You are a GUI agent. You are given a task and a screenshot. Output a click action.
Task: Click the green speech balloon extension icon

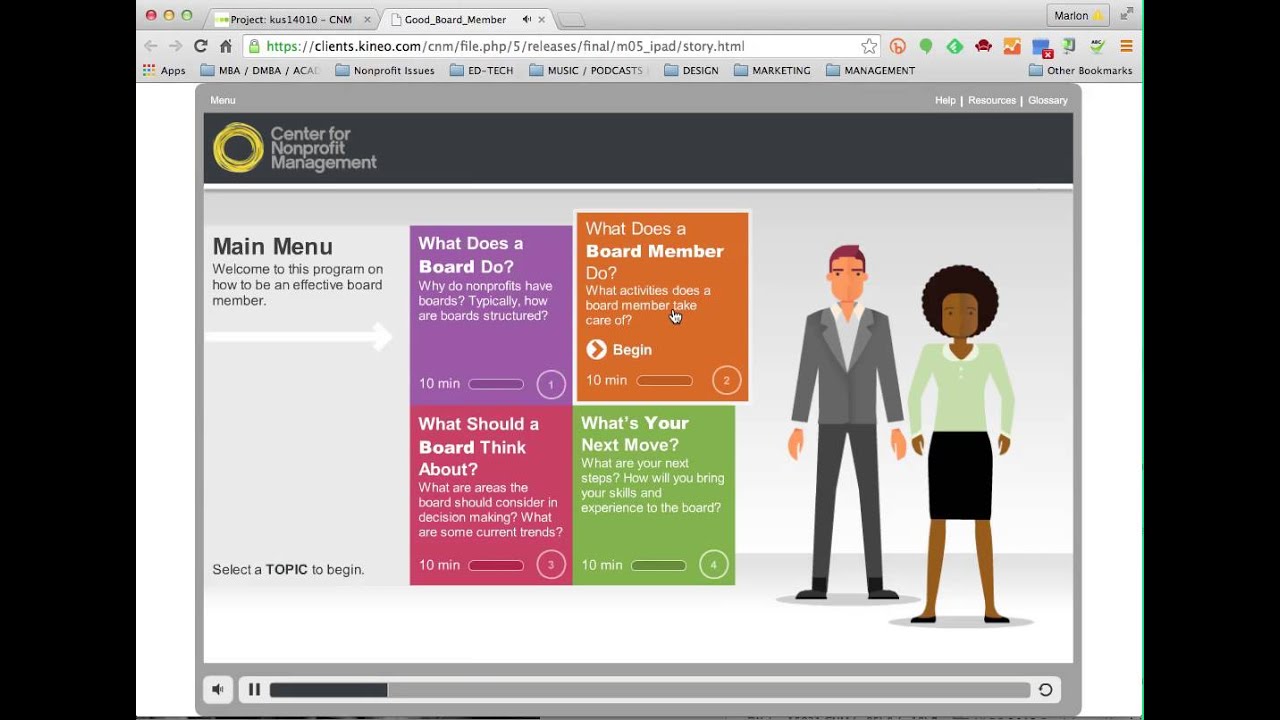coord(926,46)
